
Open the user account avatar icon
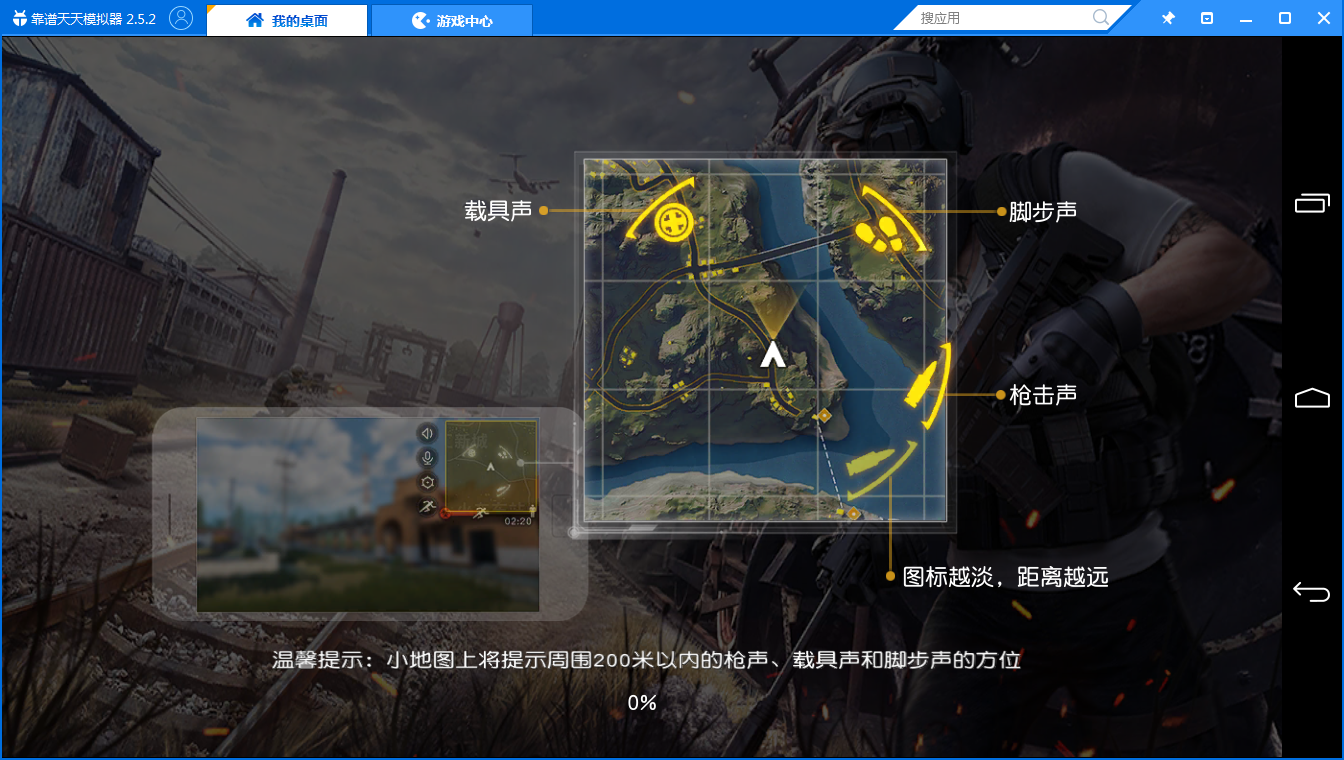[181, 18]
